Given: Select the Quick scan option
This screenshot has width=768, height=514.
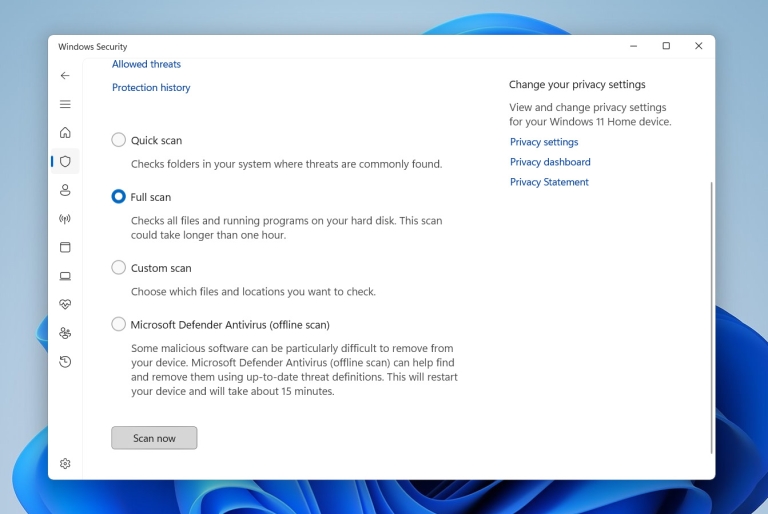Looking at the screenshot, I should pos(119,140).
